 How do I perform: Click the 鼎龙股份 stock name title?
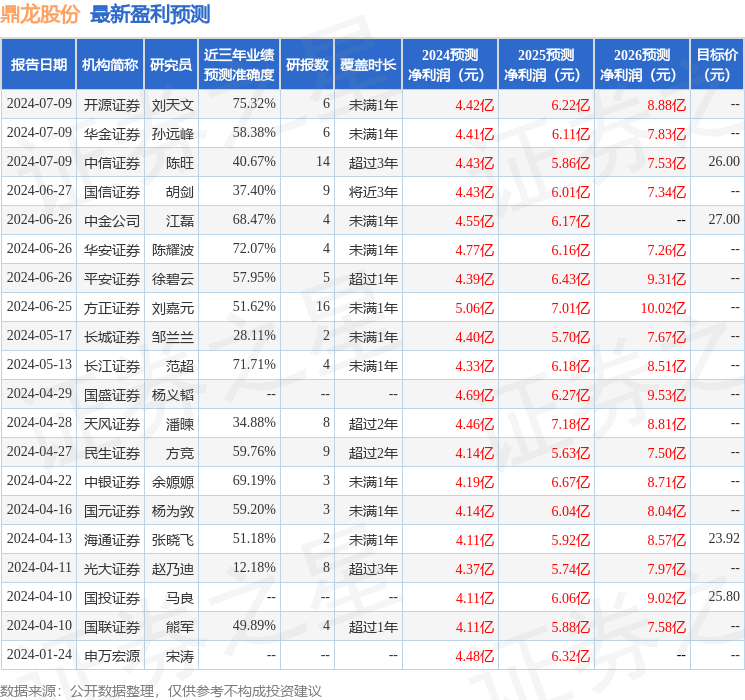point(41,14)
